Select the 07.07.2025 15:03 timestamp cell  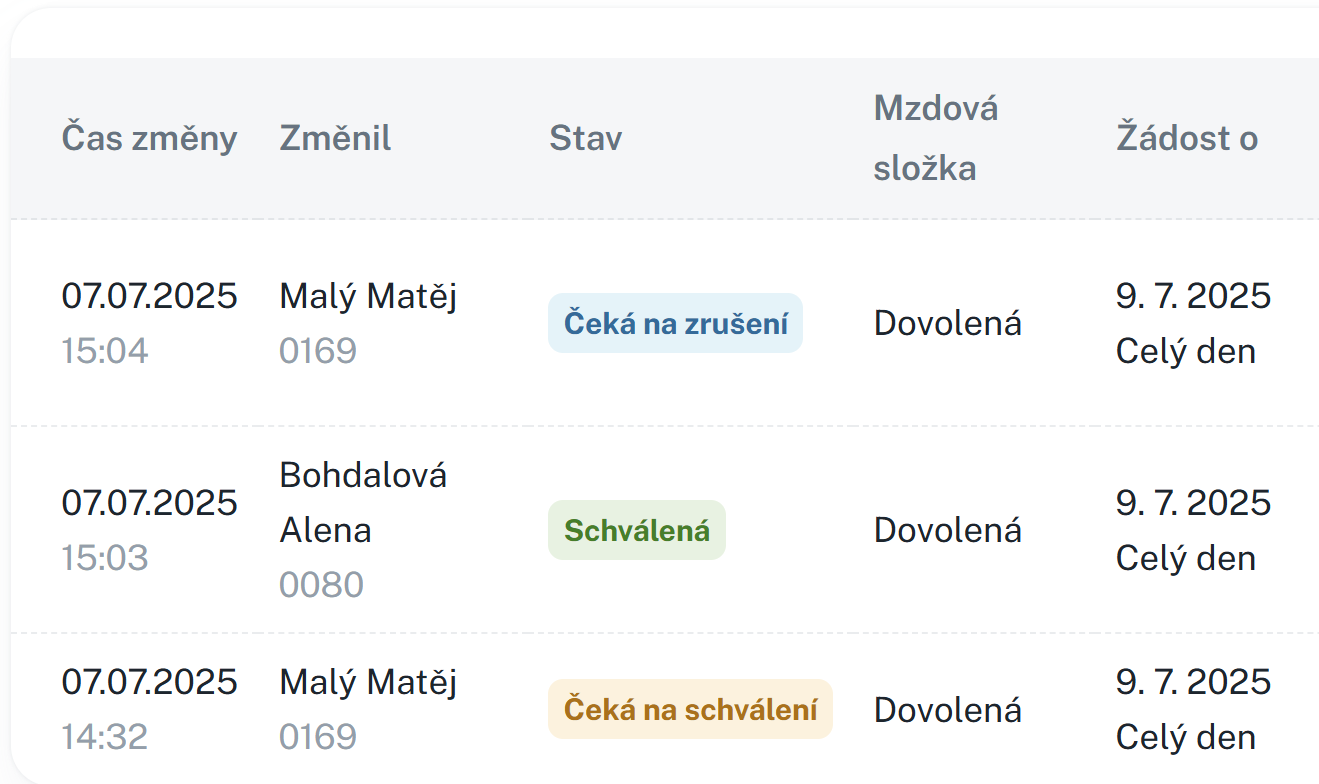pos(149,529)
